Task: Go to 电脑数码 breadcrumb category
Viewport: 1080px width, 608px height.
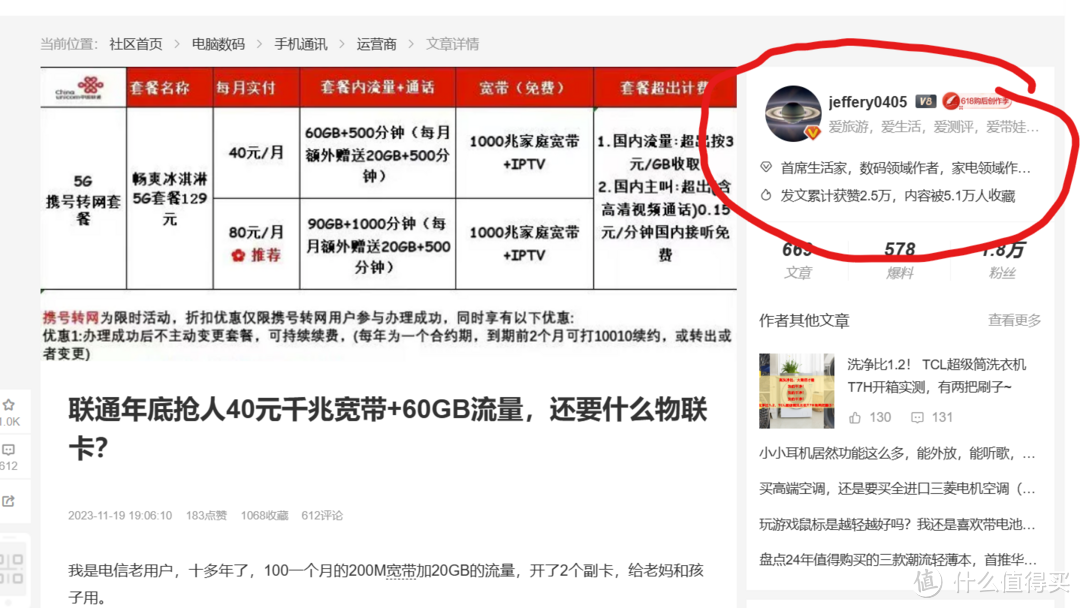Action: pos(218,44)
